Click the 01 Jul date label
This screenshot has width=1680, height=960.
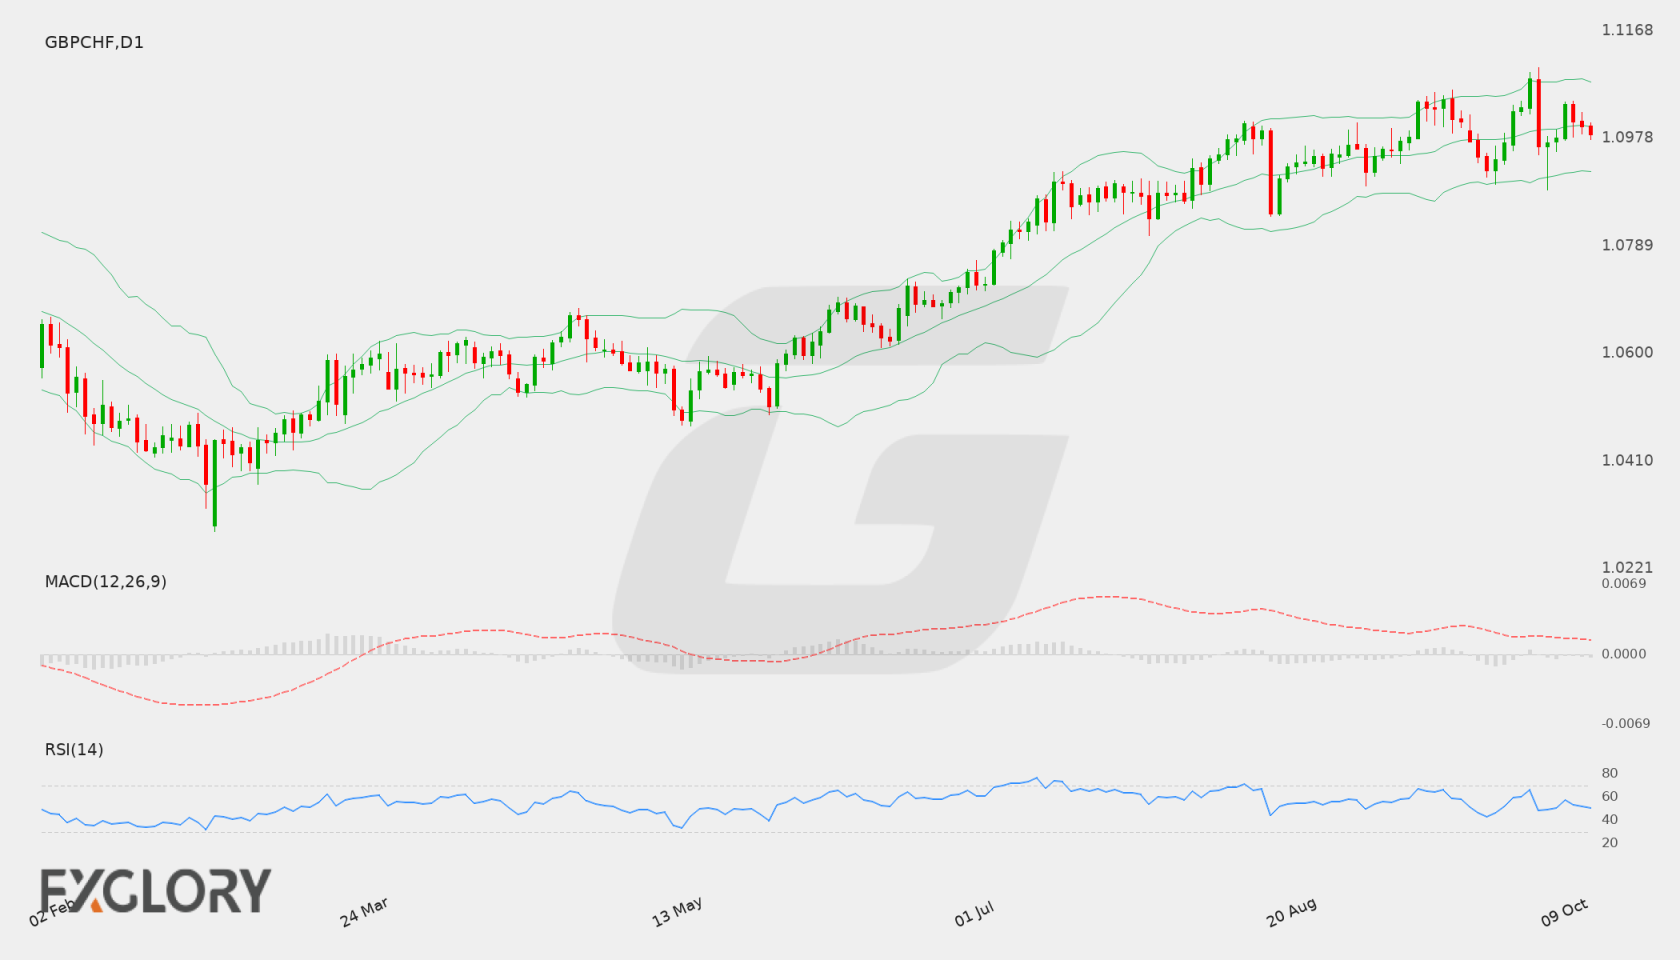(x=974, y=914)
